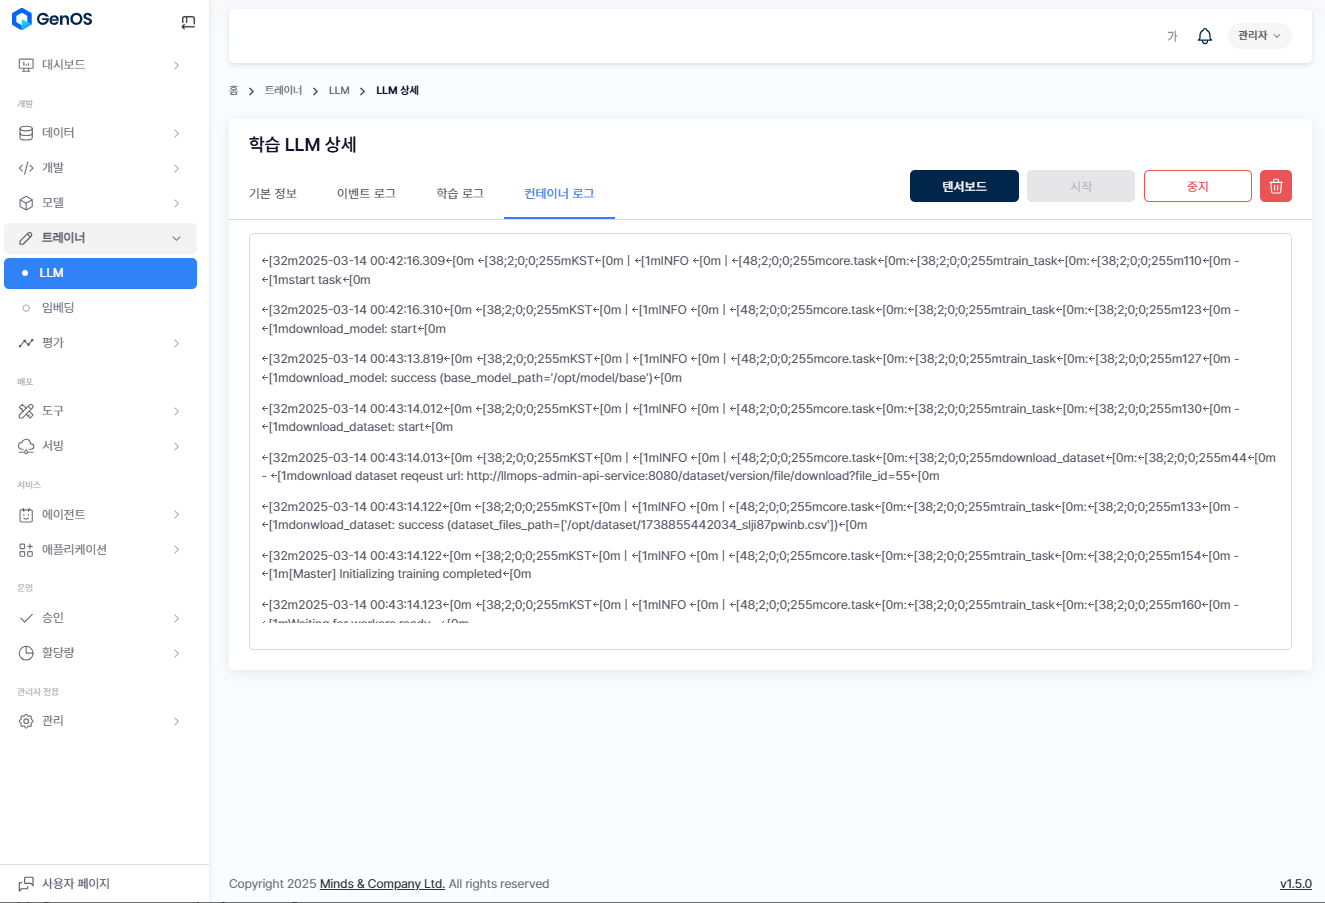The width and height of the screenshot is (1325, 903).
Task: Click the 대시보드 monitor icon
Action: point(26,65)
